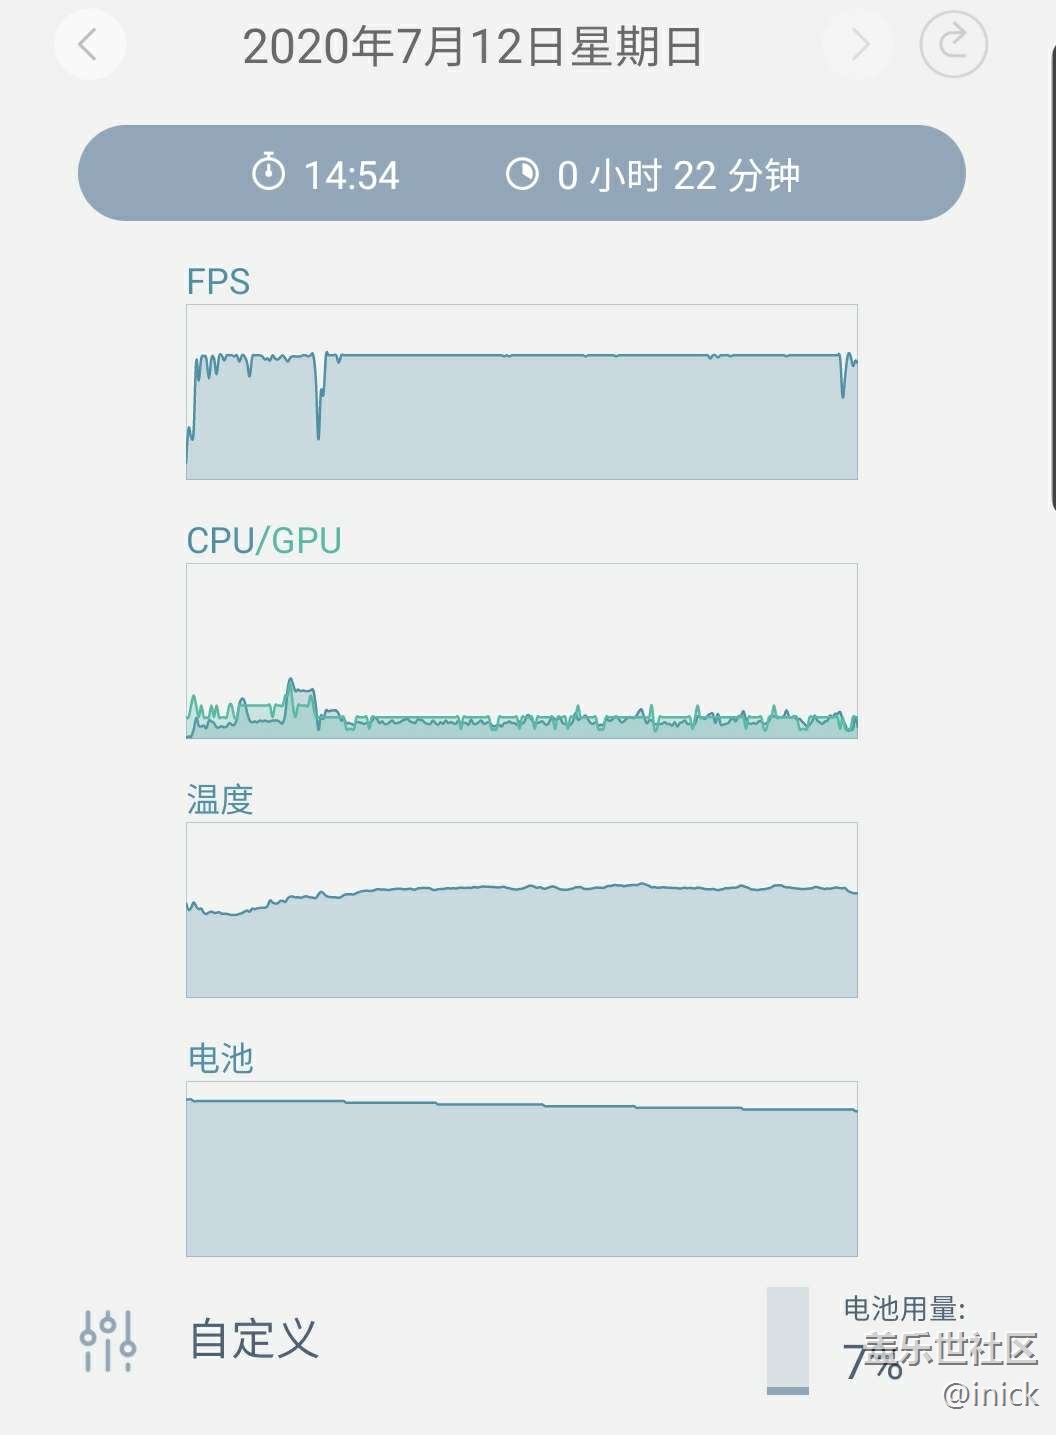Tap the battery usage bar indicator
This screenshot has height=1435, width=1056.
click(787, 1340)
